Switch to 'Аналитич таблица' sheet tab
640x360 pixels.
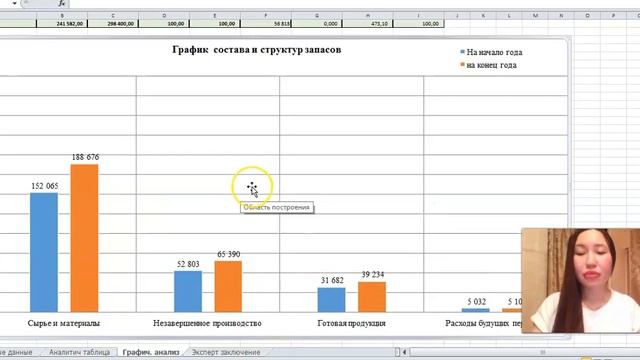coord(80,352)
